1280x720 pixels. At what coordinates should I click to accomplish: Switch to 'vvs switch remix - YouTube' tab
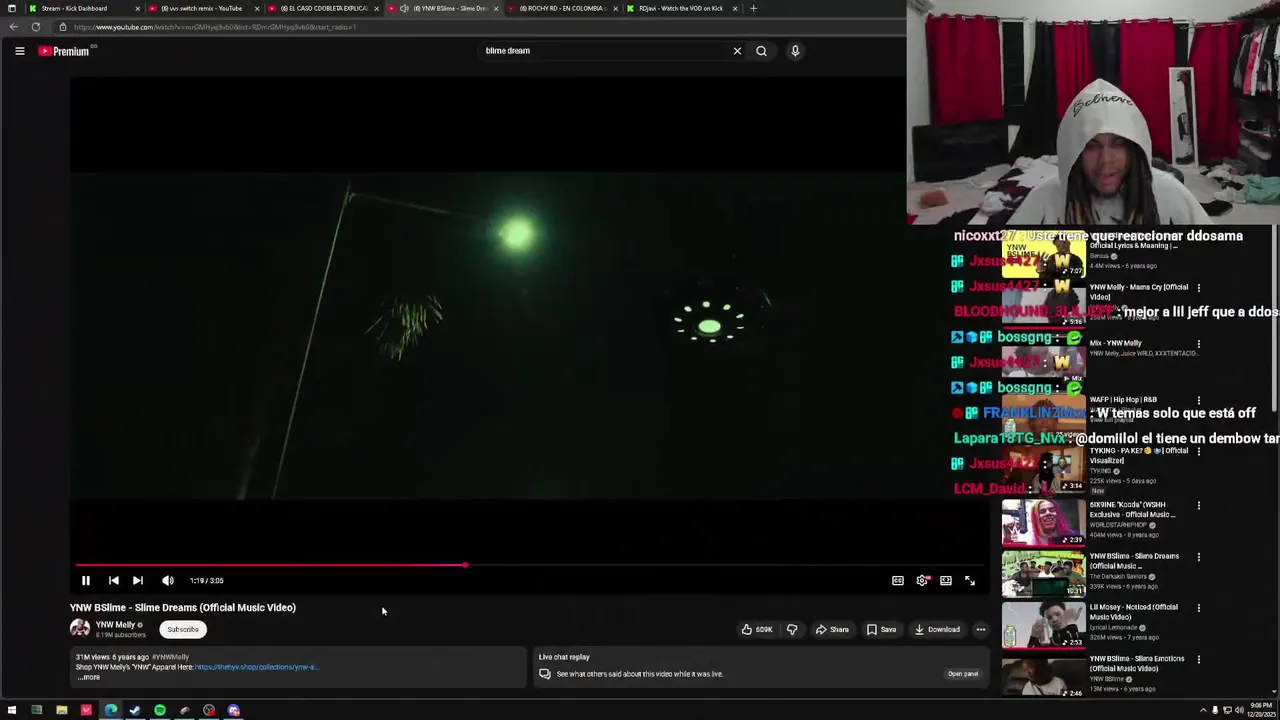click(x=202, y=8)
